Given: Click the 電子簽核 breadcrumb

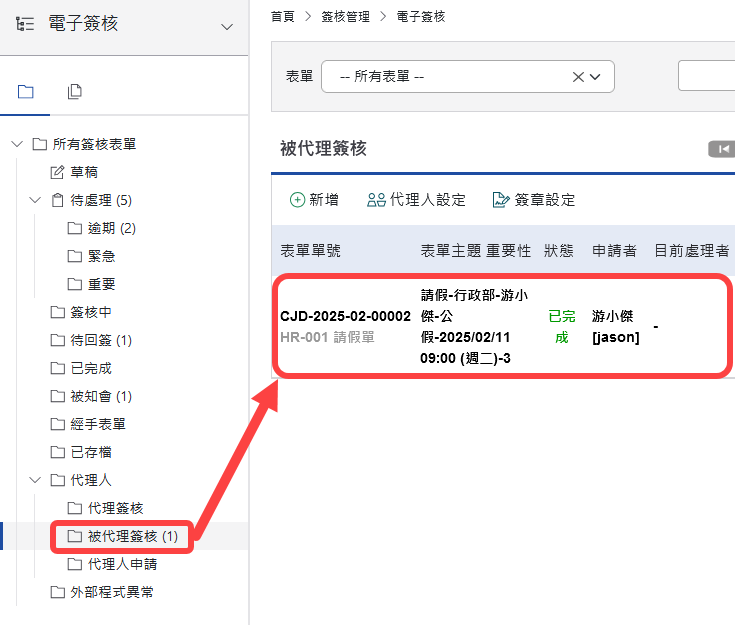Looking at the screenshot, I should pos(420,17).
